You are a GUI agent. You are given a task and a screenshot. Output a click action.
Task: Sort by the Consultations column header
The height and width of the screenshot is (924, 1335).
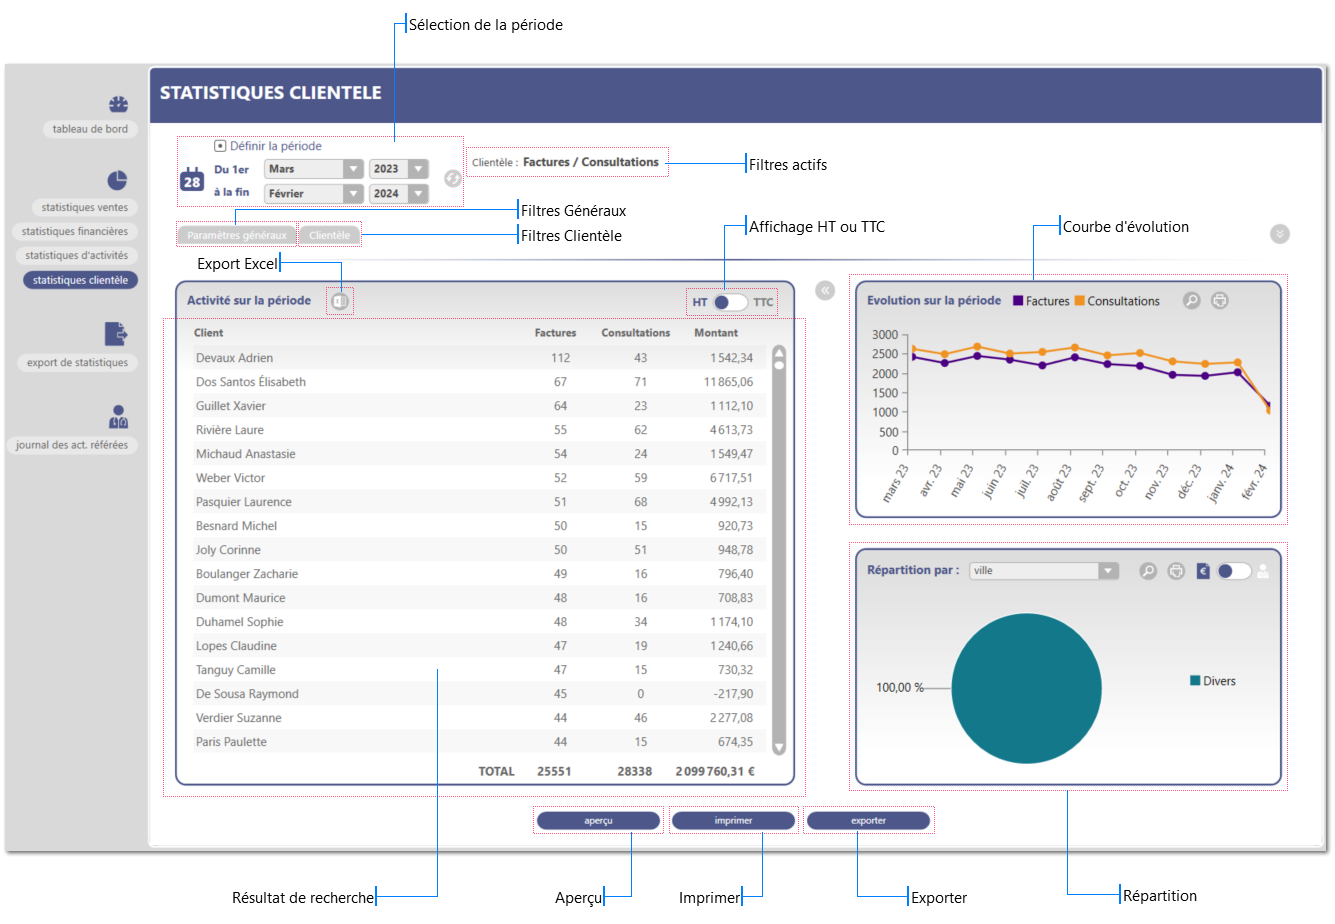click(636, 333)
